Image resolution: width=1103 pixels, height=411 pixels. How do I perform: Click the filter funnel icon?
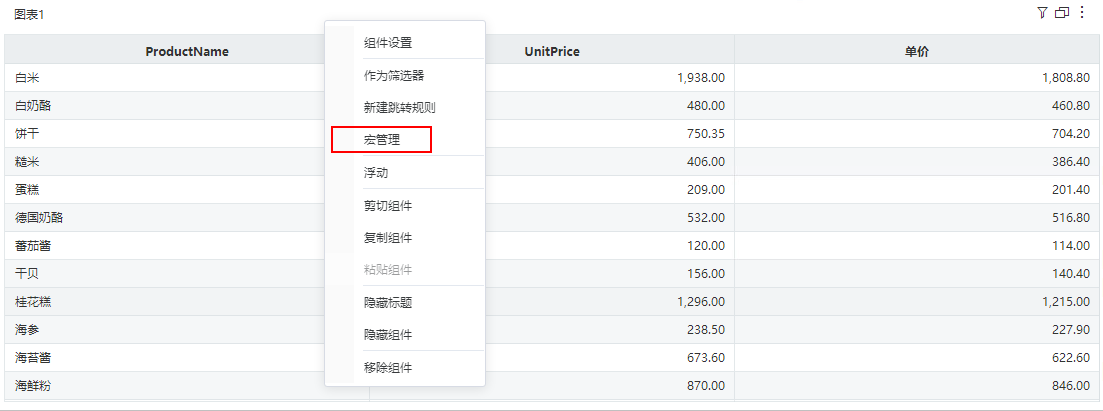1043,13
